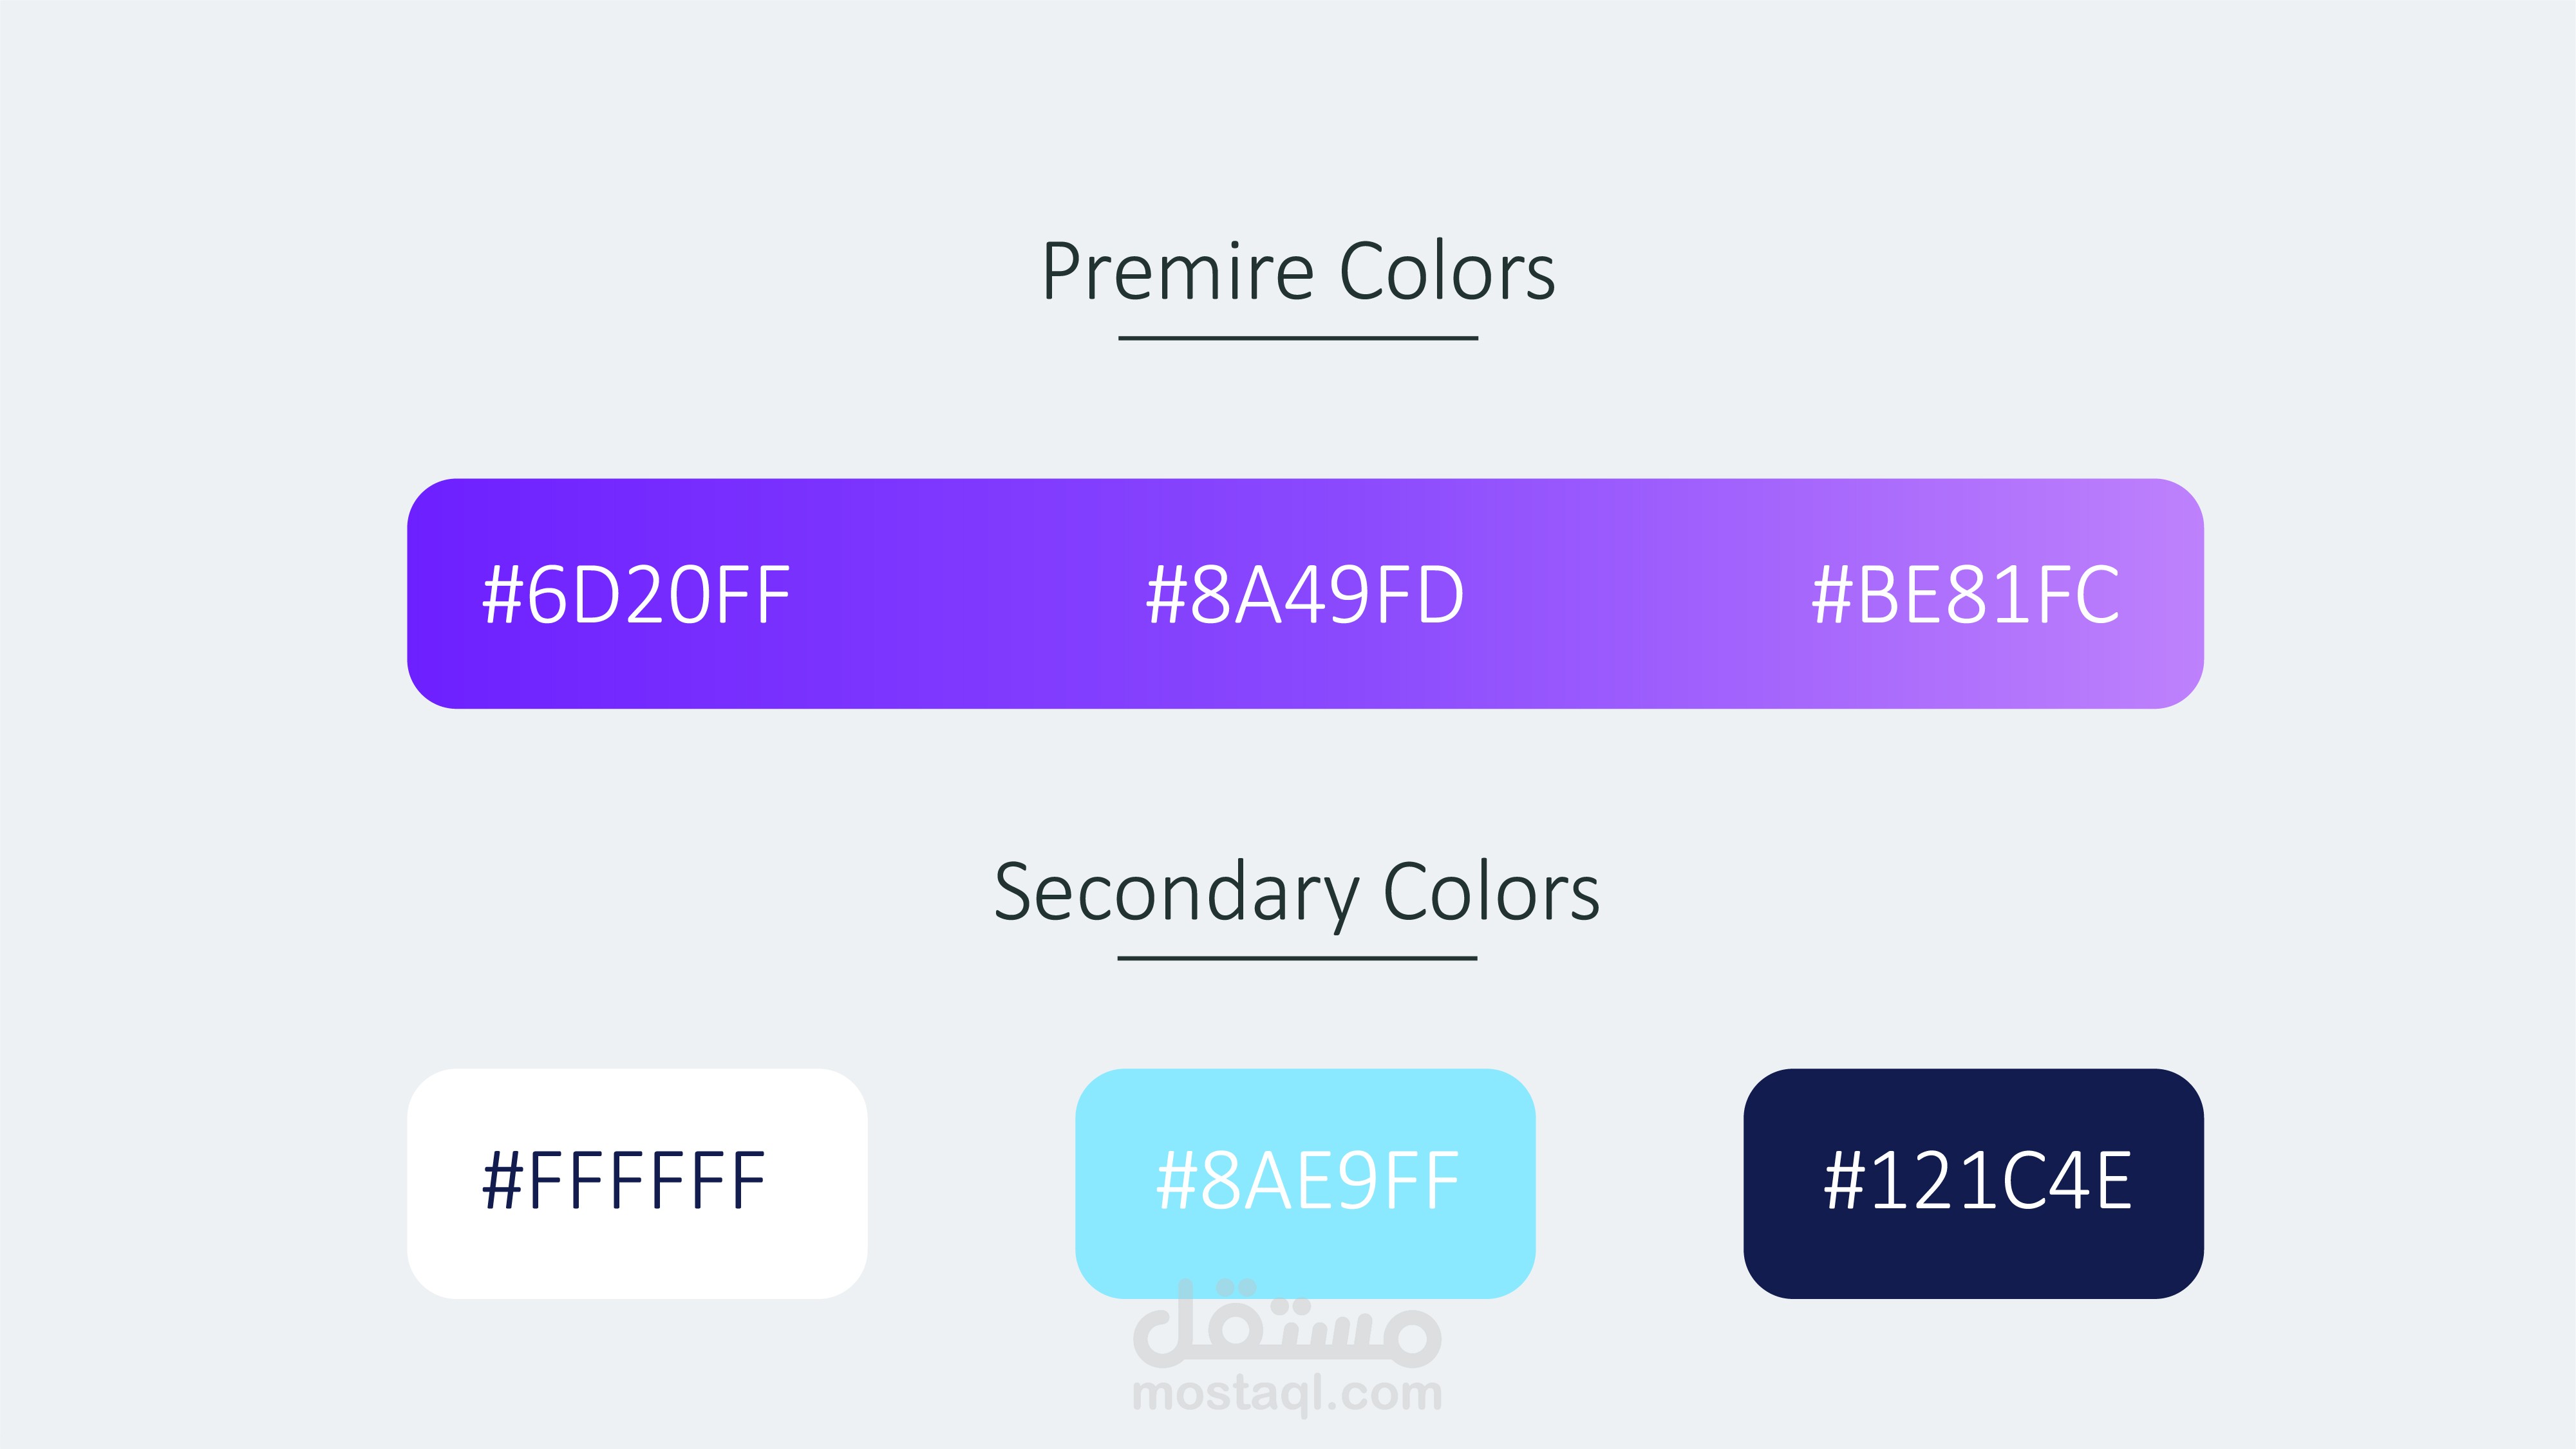This screenshot has height=1449, width=2576.
Task: Click the hash symbol on the white swatch
Action: pos(502,1181)
